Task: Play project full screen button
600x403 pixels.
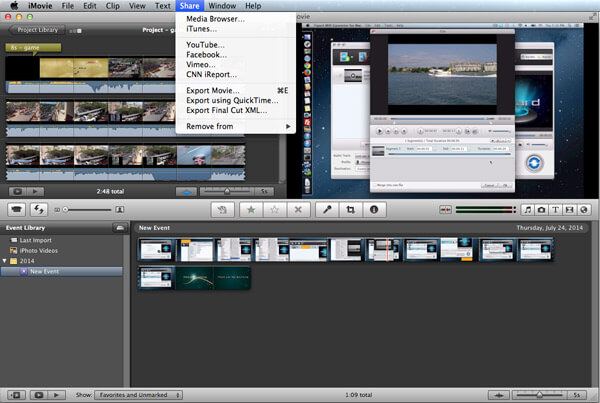Action: pyautogui.click(x=18, y=191)
